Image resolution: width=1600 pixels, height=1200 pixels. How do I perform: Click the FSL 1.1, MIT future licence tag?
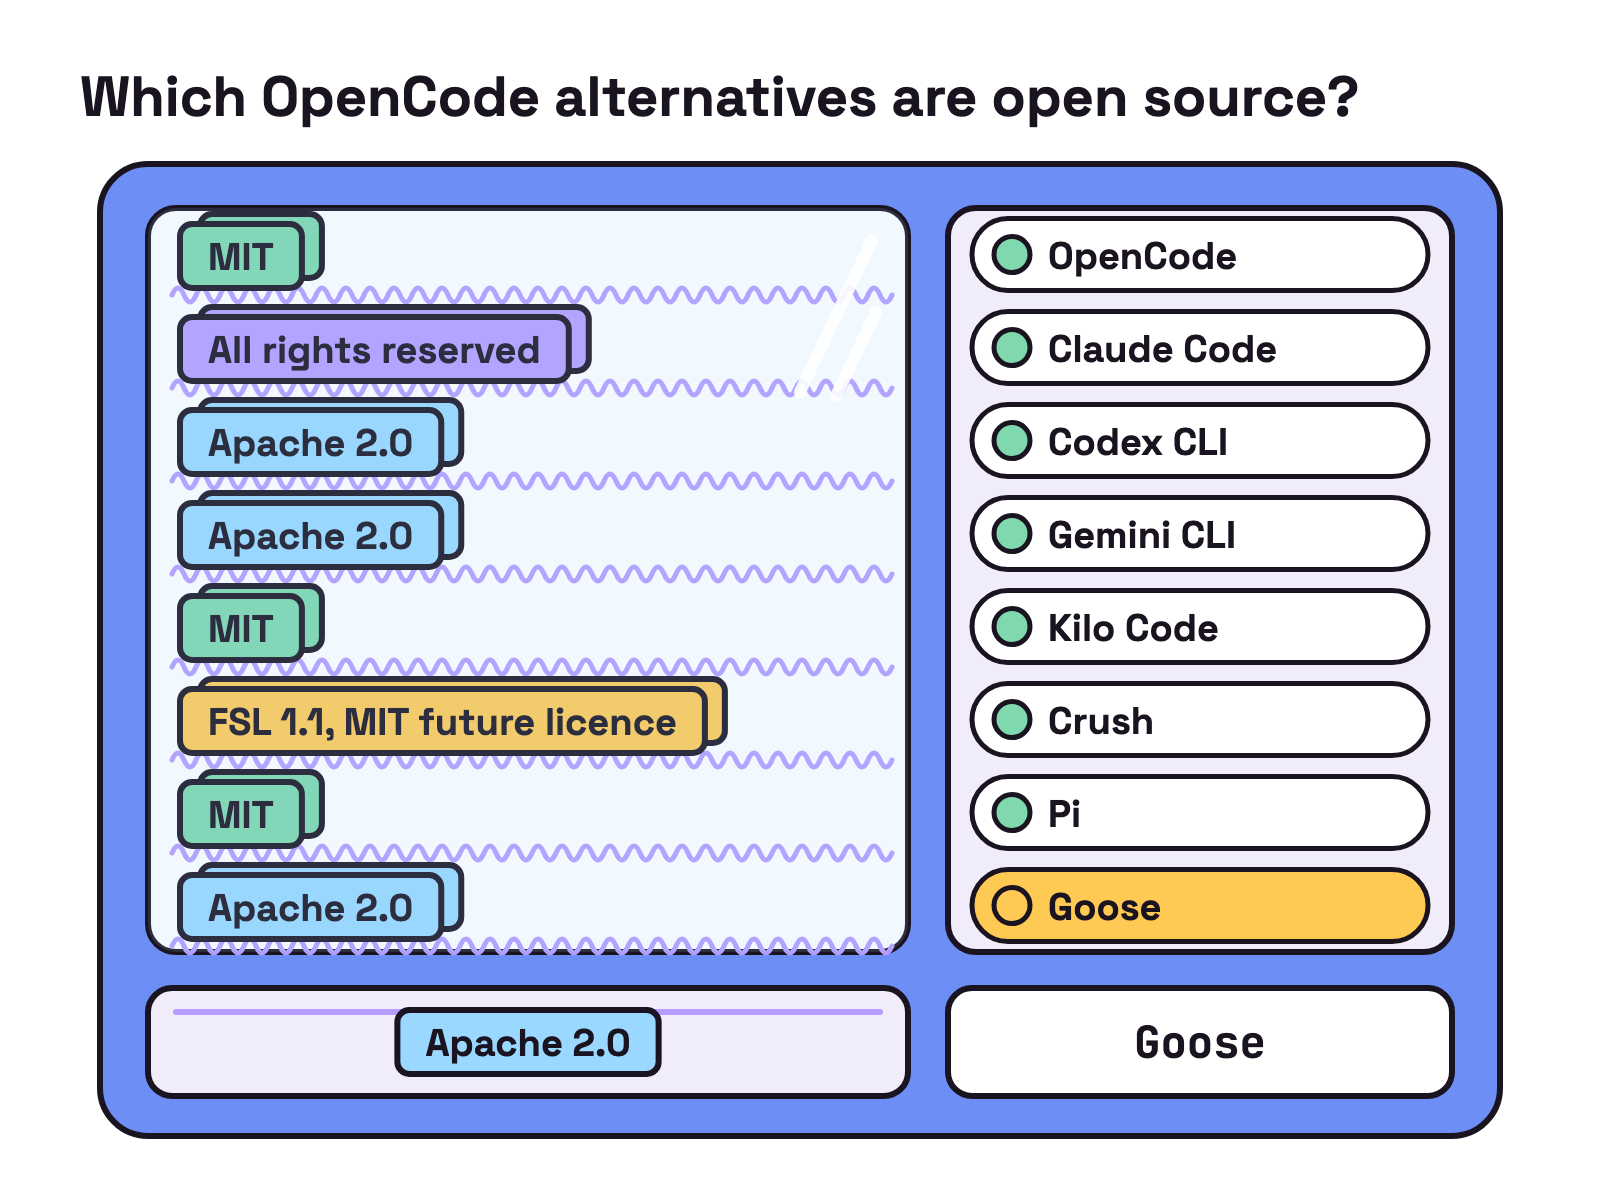point(442,722)
